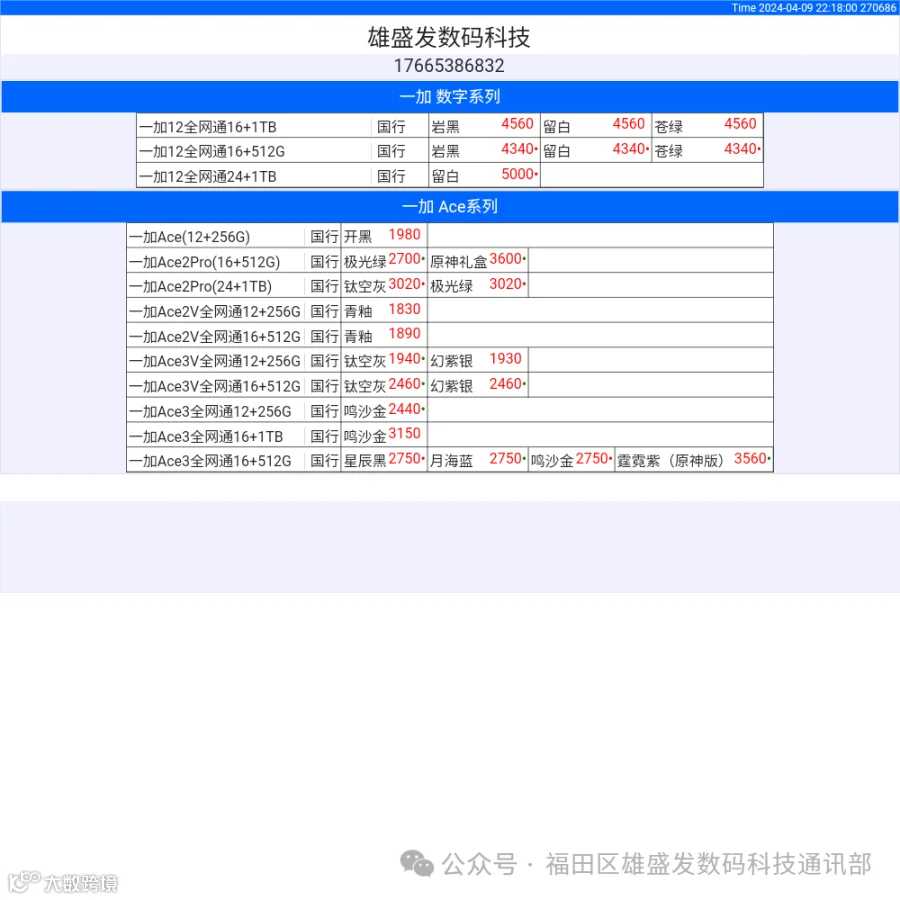Viewport: 900px width, 900px height.
Task: Click 原神礼盒 label in Ace2Pro 16+512G row
Action: pyautogui.click(x=459, y=262)
